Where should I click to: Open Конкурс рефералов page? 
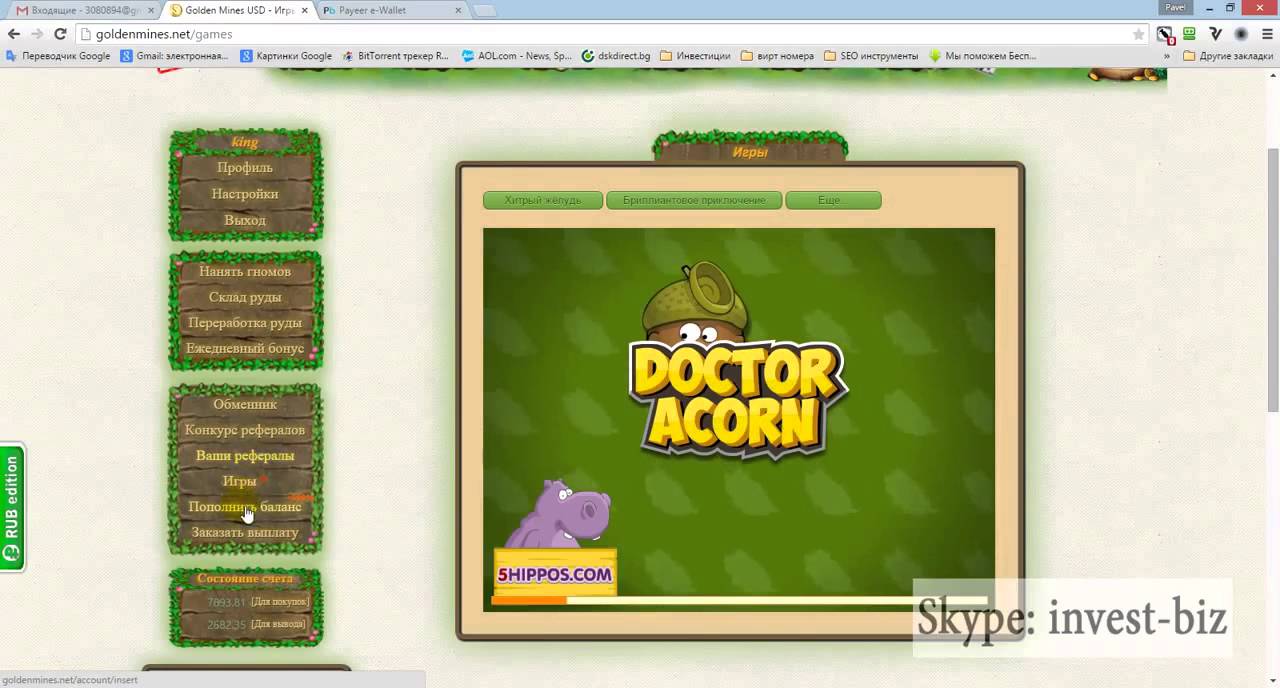pos(245,430)
